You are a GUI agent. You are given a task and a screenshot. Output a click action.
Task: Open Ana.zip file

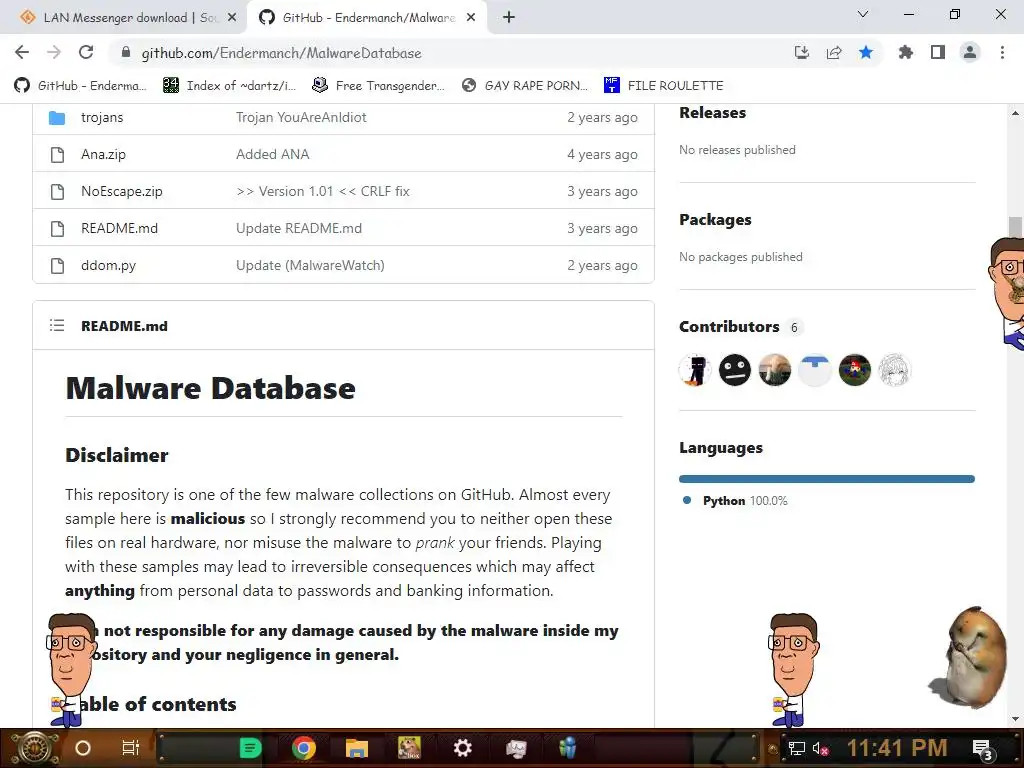click(x=103, y=155)
